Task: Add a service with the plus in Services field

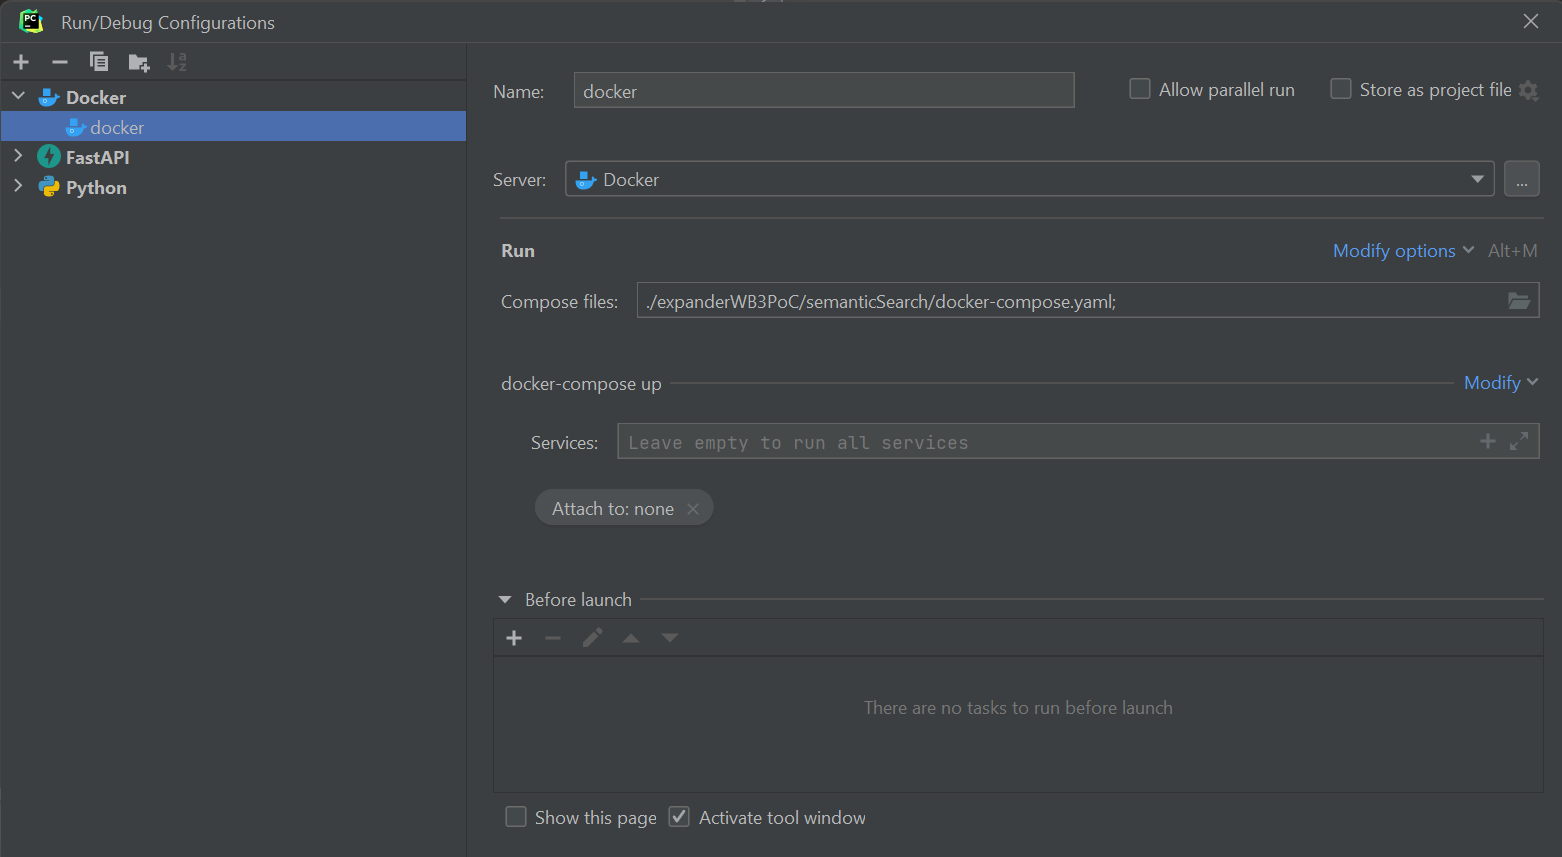Action: pos(1488,441)
